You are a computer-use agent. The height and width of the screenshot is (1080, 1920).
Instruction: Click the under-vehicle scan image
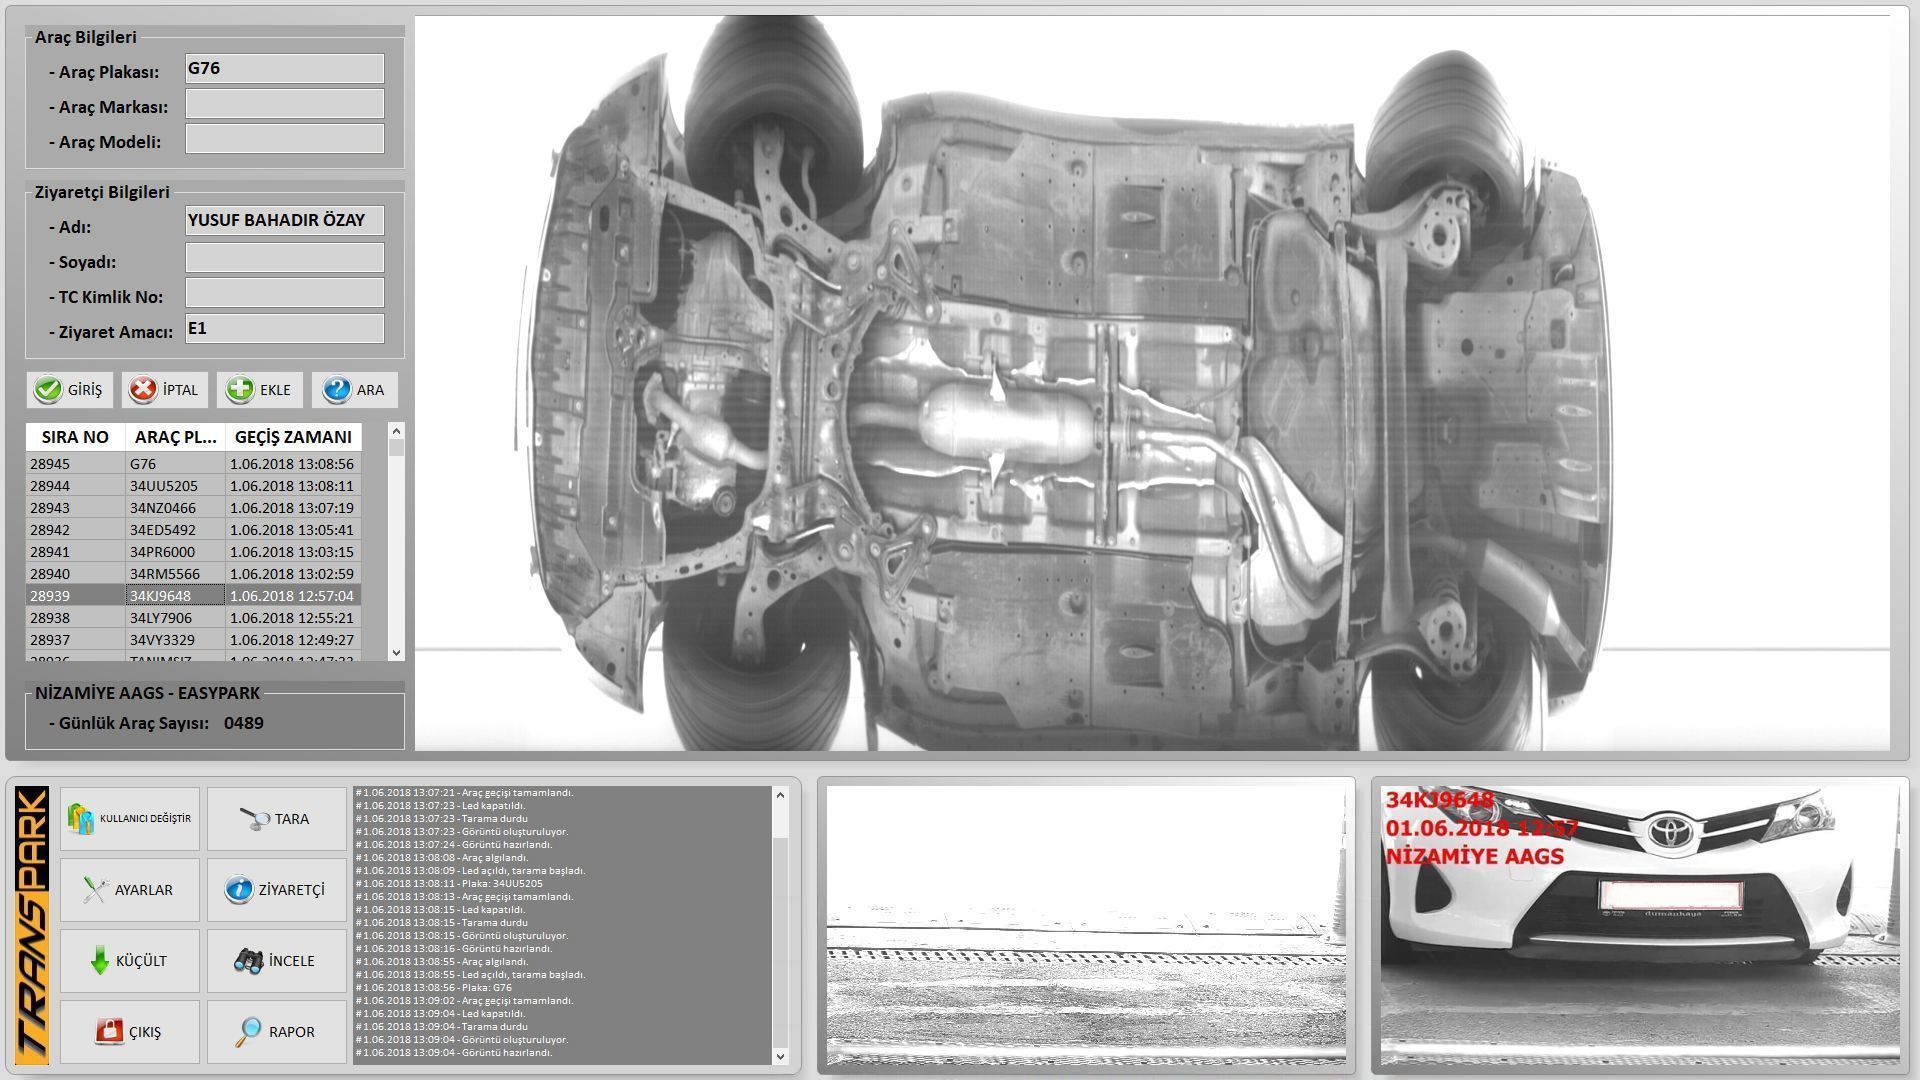pyautogui.click(x=1152, y=383)
